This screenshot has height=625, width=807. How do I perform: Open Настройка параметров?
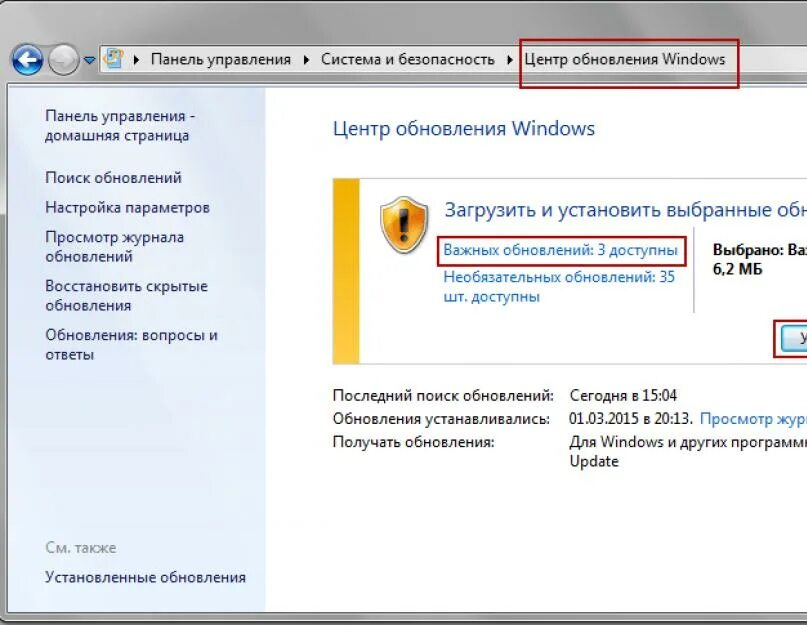[127, 207]
